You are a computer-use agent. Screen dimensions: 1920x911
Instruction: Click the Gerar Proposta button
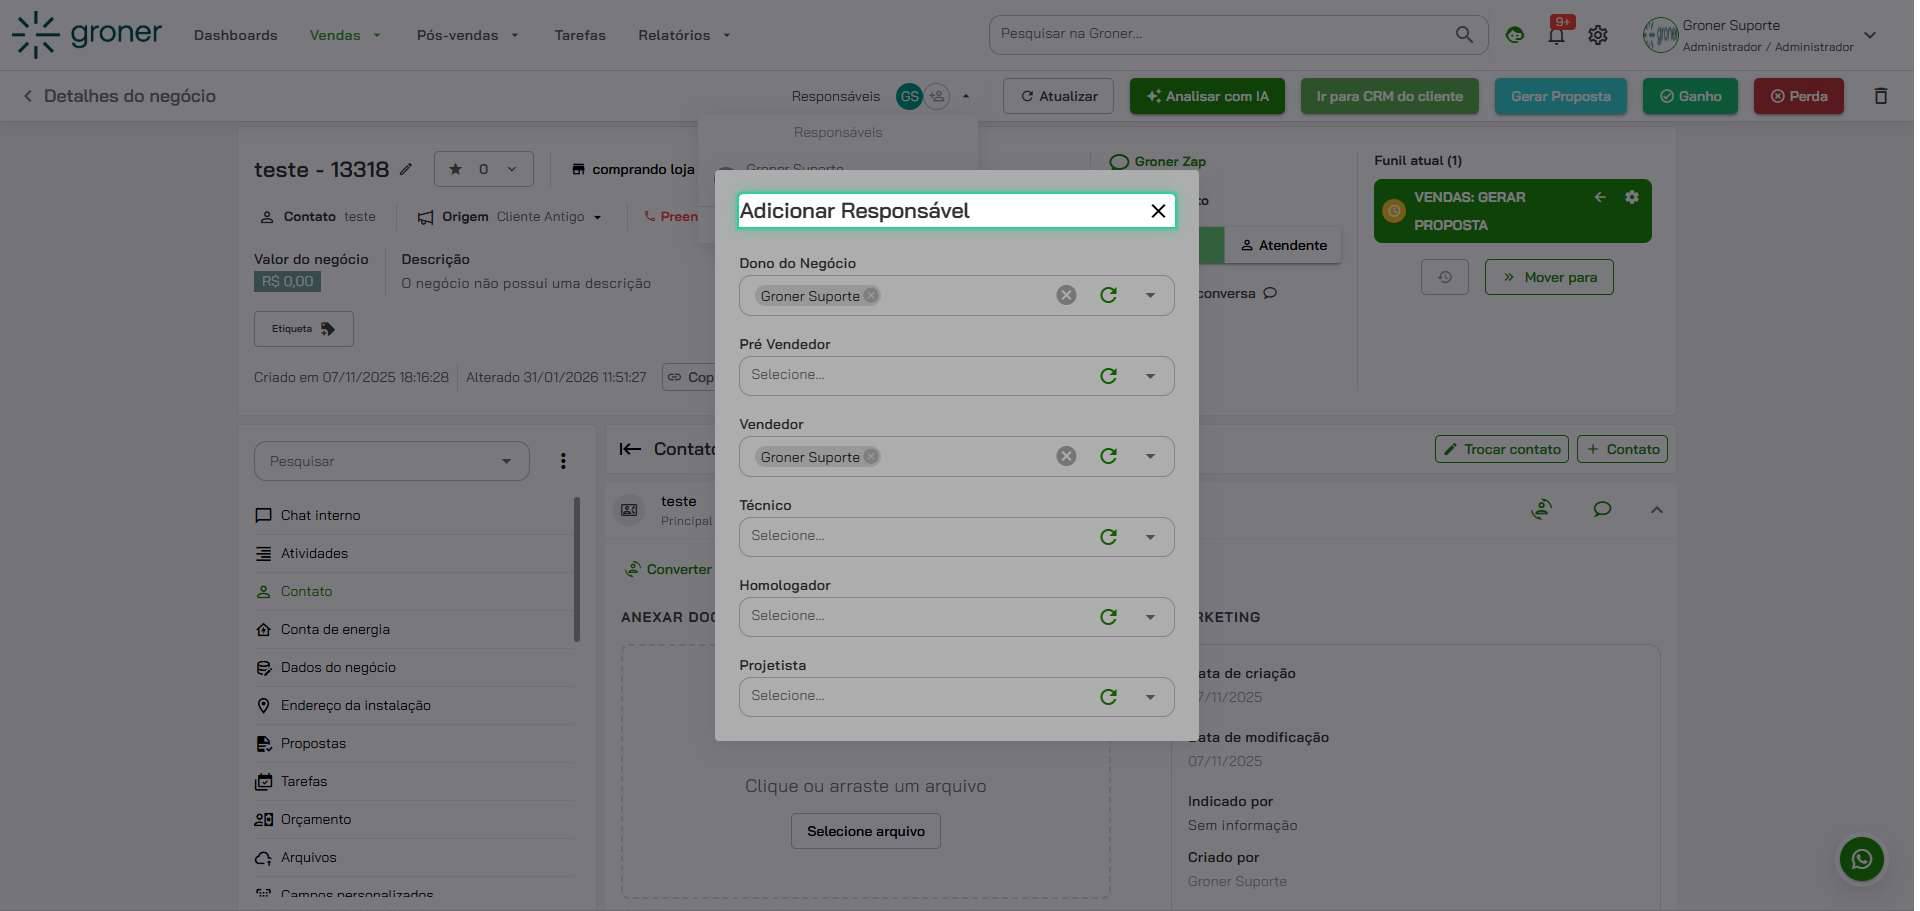point(1560,96)
